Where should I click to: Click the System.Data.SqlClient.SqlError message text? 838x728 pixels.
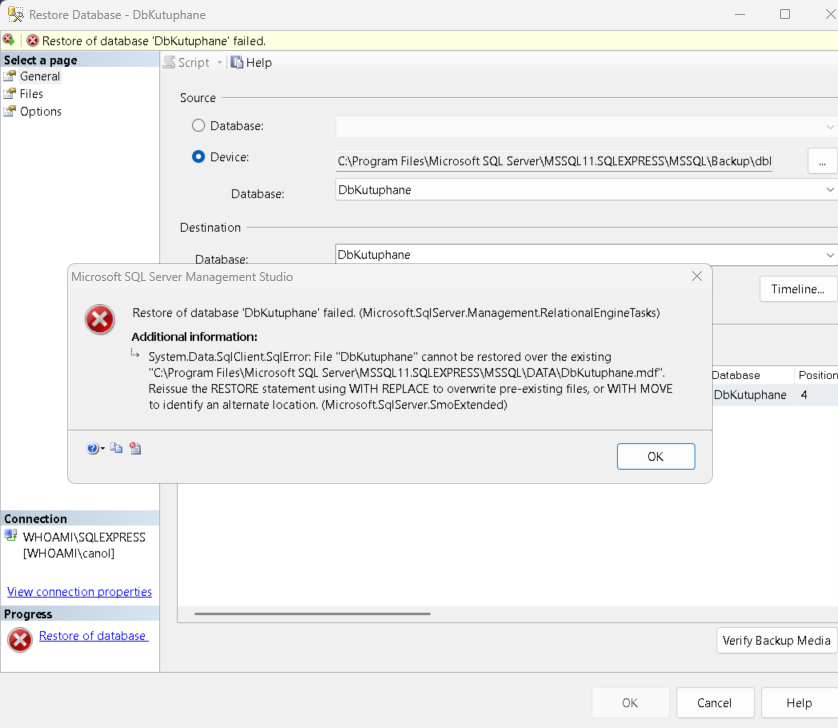click(410, 381)
